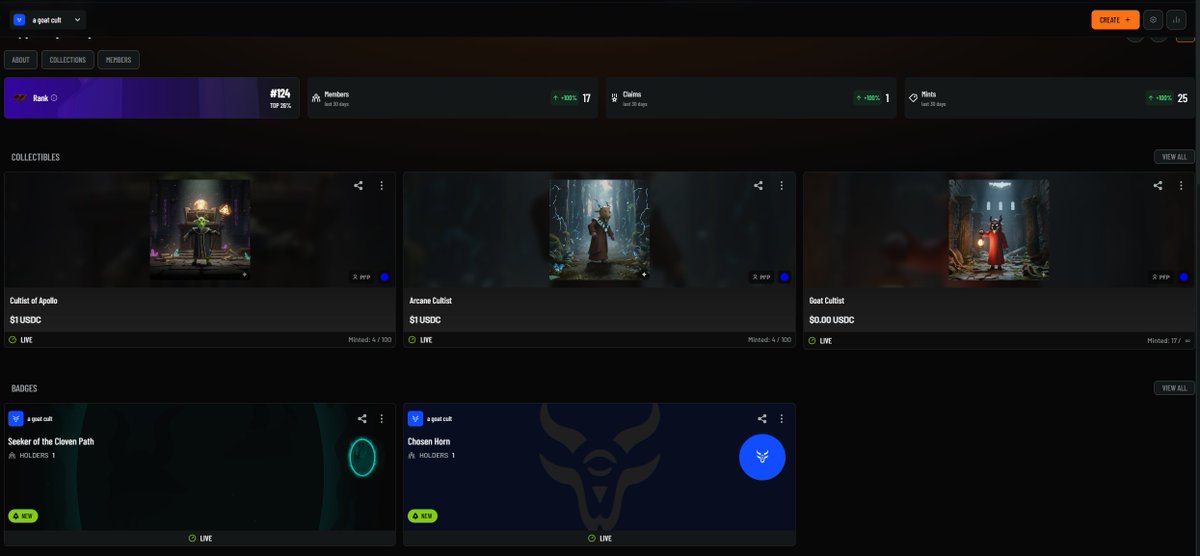Click a goat cult logo on Chosen Horn card
This screenshot has width=1200, height=556.
click(416, 419)
